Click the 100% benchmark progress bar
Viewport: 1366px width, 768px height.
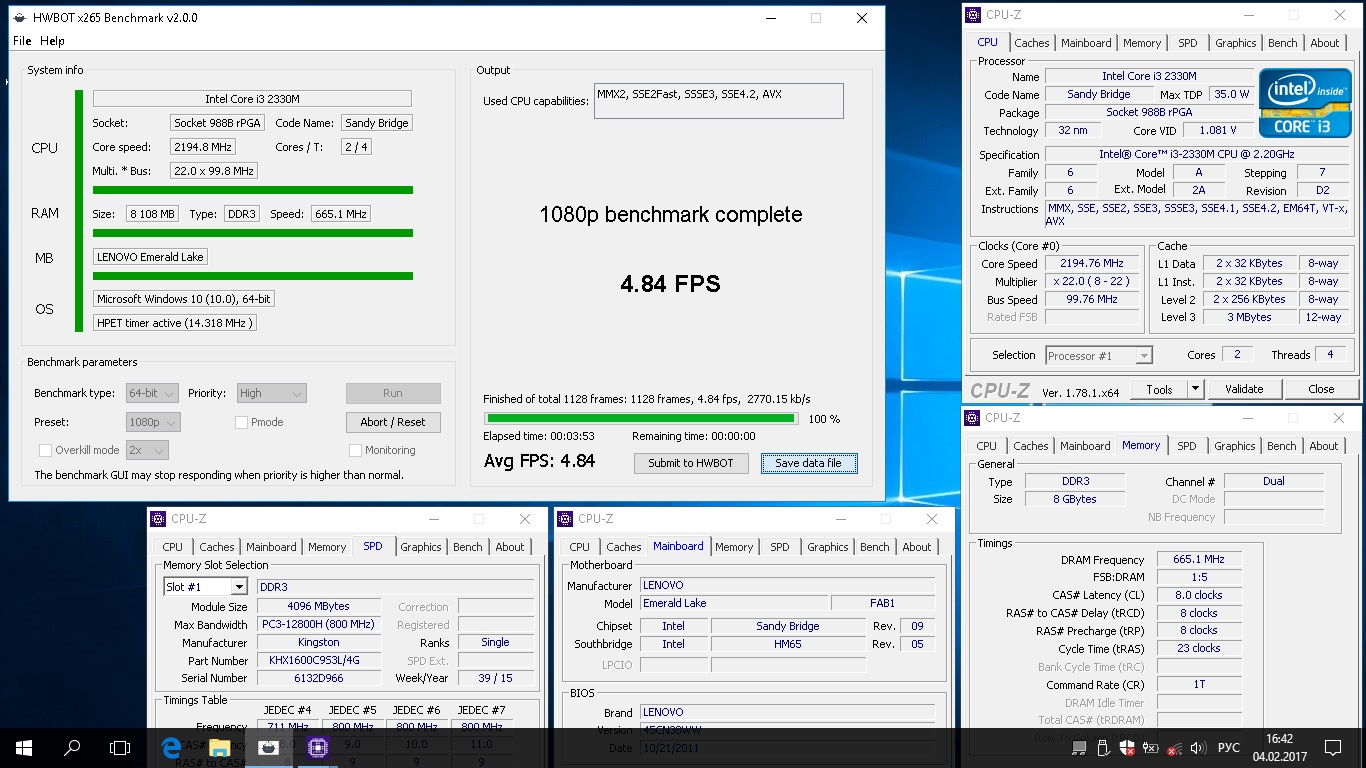[x=640, y=419]
